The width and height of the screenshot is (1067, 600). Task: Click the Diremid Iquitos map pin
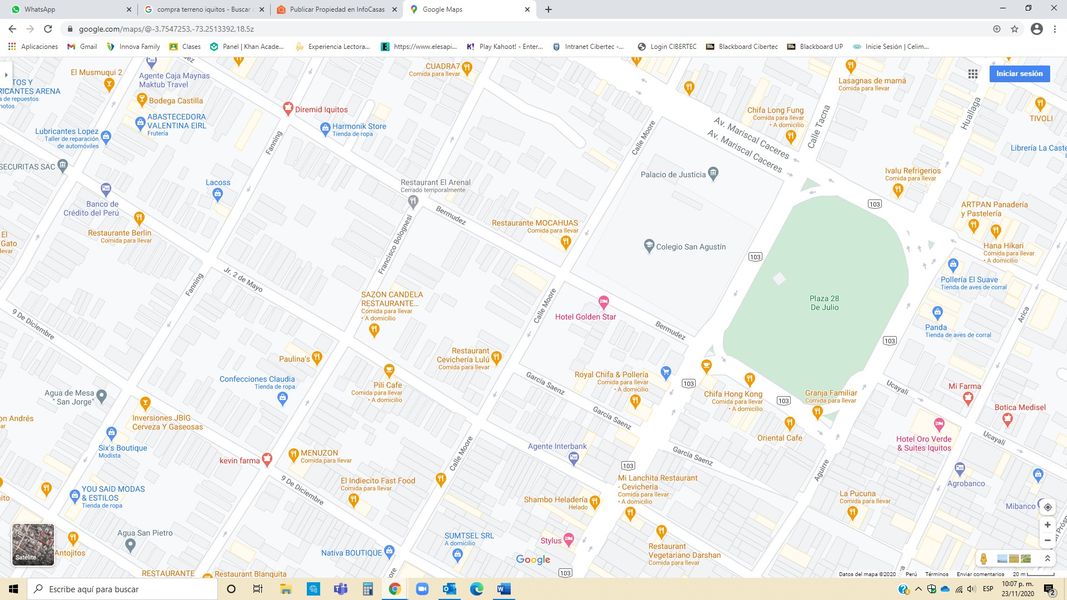coord(288,108)
